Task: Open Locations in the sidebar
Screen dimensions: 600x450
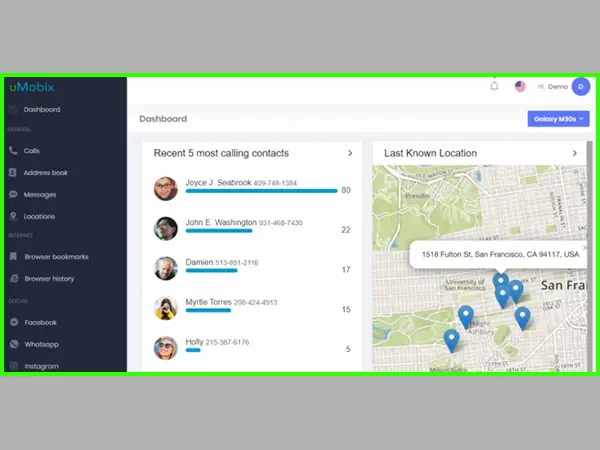Action: pos(39,217)
